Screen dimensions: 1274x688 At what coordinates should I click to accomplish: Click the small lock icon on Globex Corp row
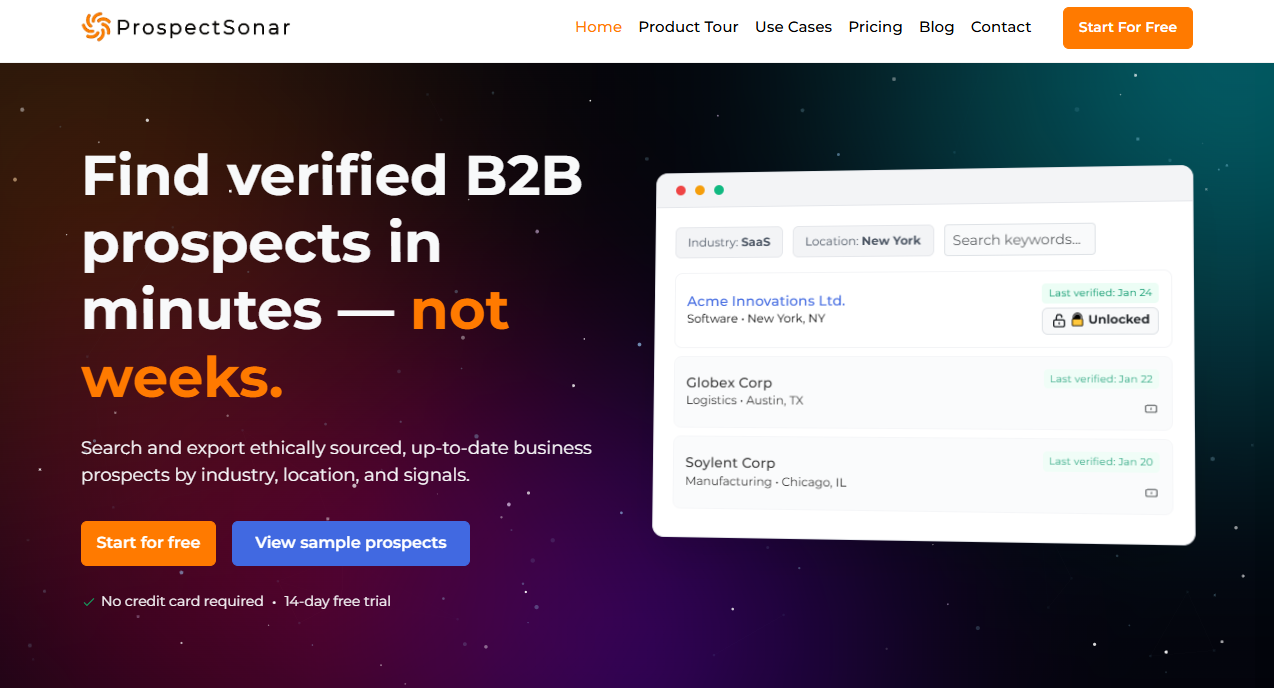point(1150,409)
